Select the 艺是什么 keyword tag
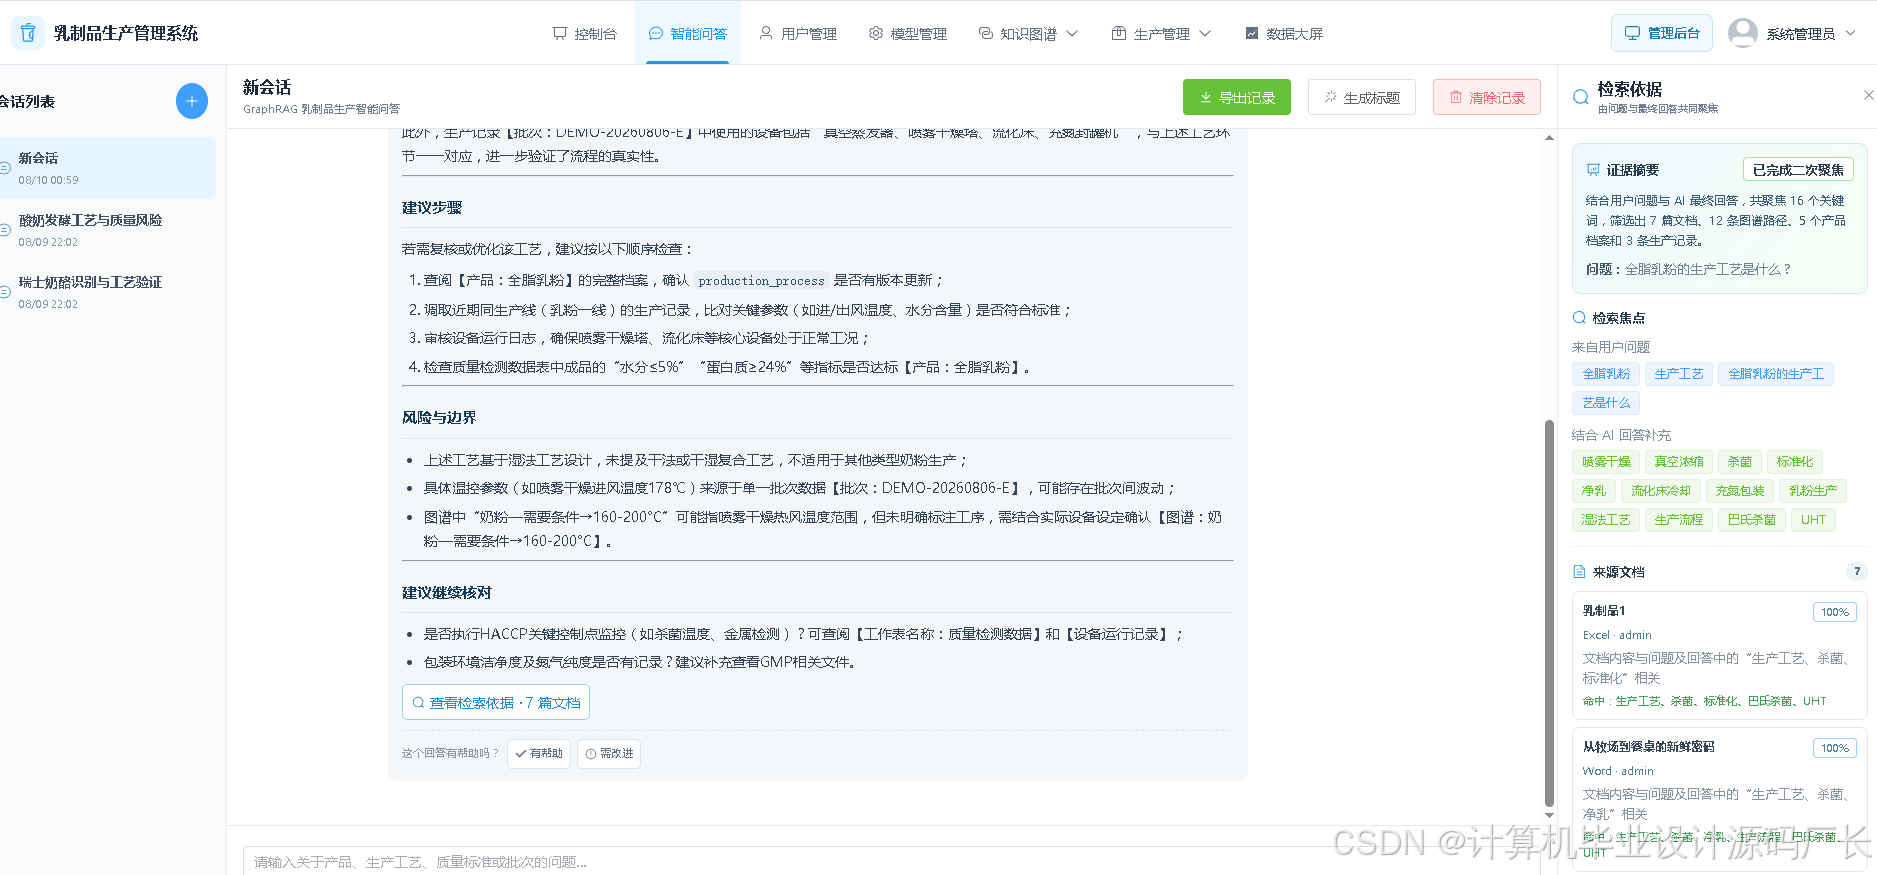 (x=1606, y=403)
